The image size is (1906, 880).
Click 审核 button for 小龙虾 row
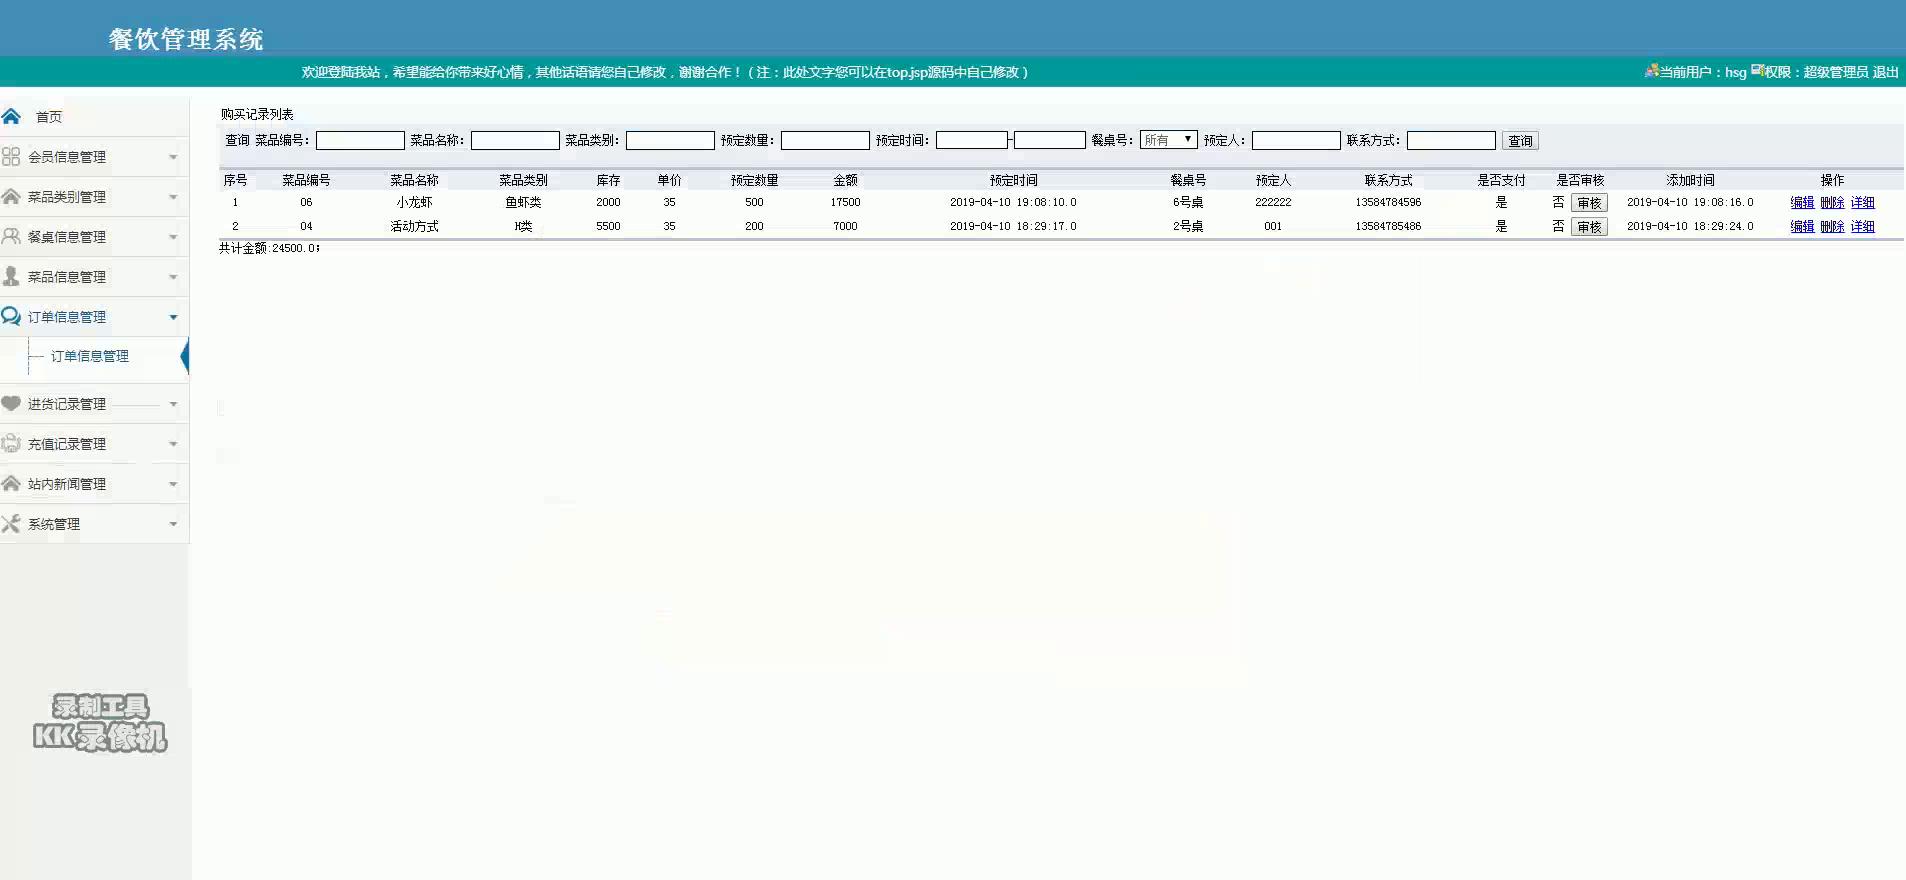click(x=1589, y=203)
